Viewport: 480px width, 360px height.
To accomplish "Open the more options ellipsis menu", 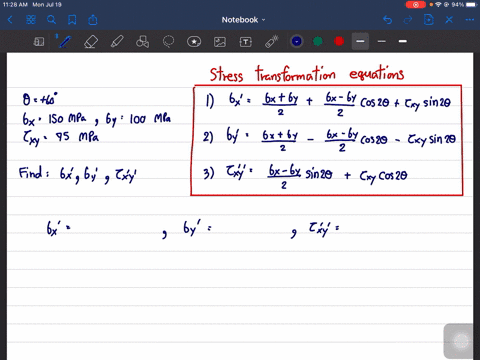I will click(x=470, y=20).
